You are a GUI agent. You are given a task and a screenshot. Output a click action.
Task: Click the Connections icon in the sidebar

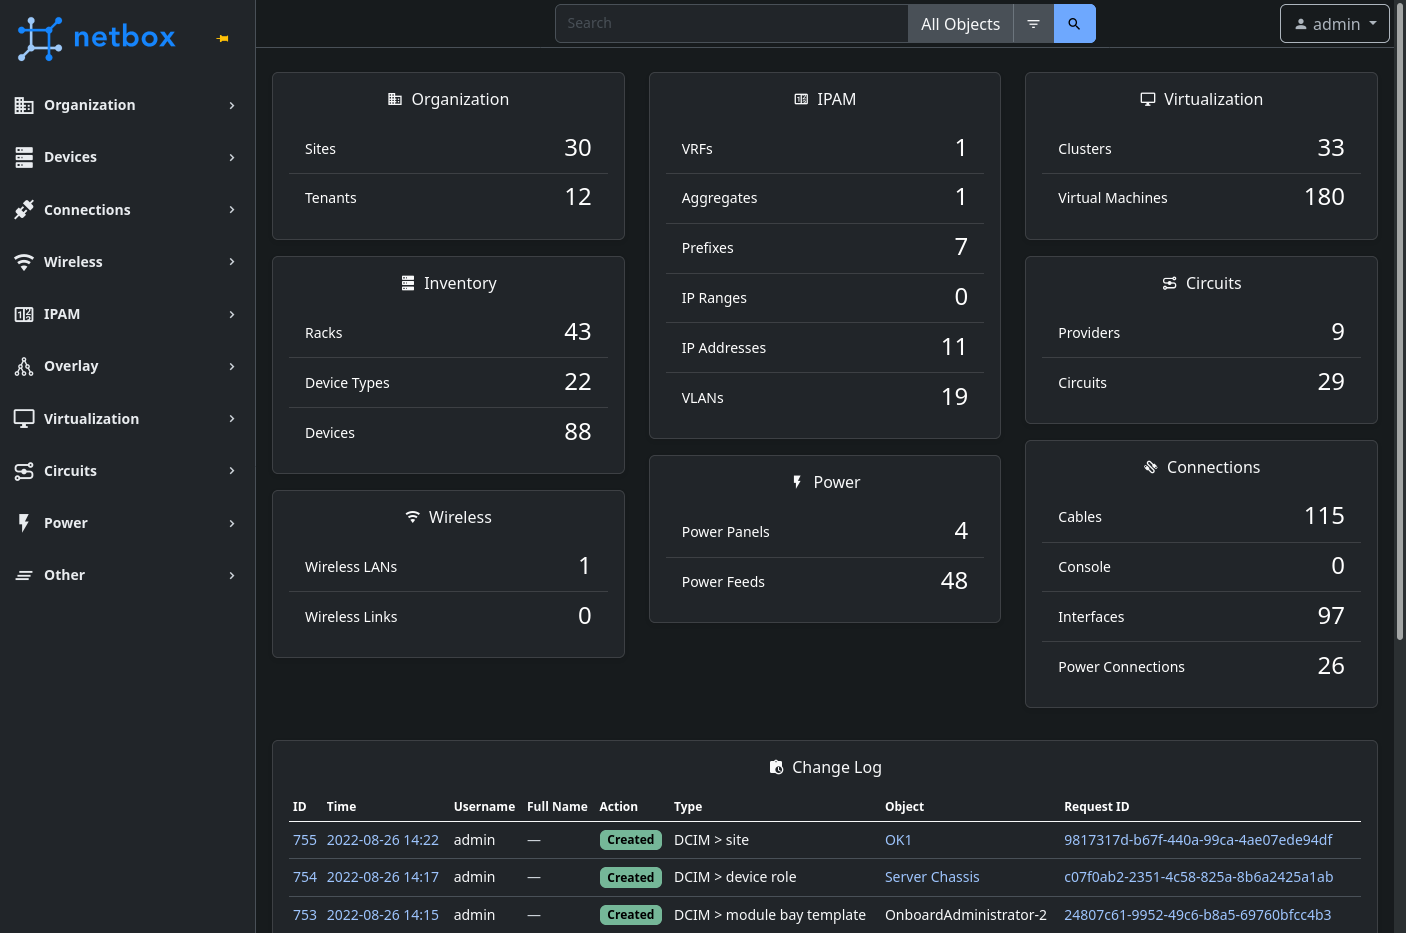[24, 210]
